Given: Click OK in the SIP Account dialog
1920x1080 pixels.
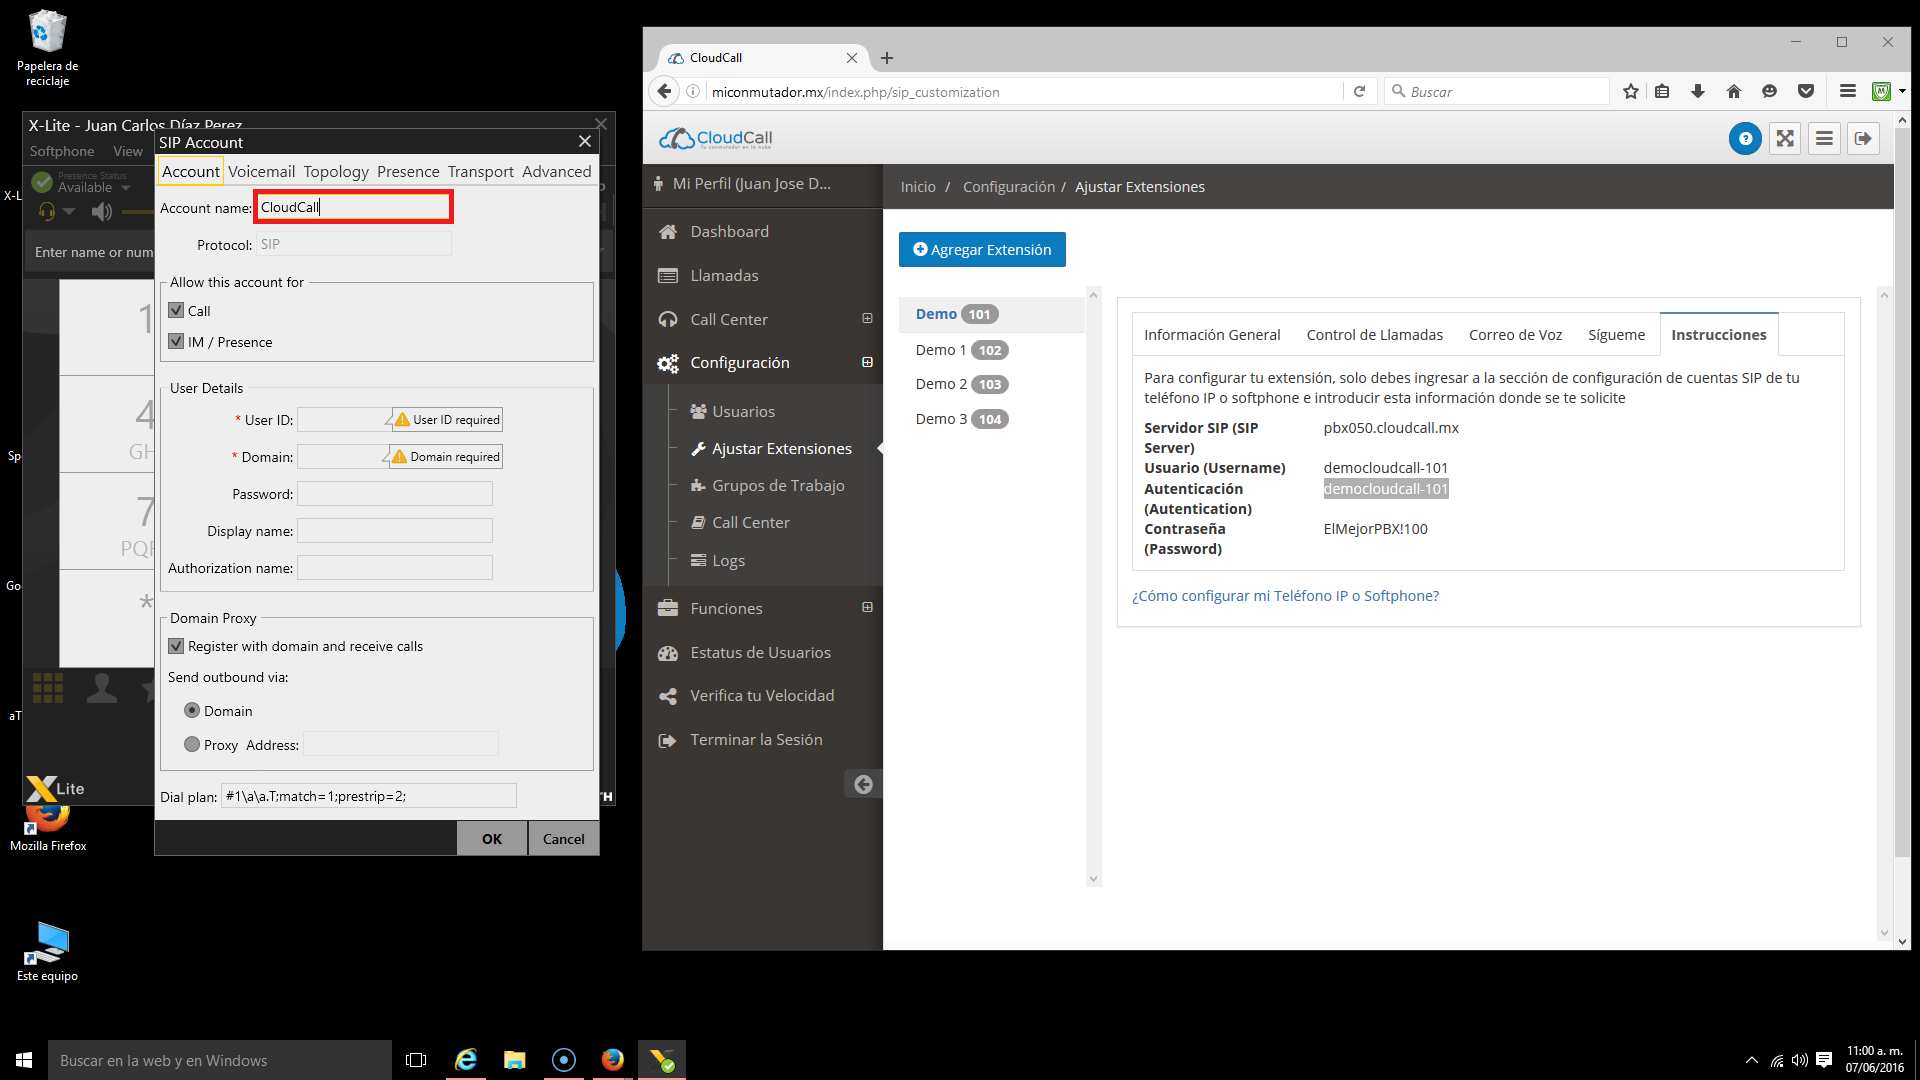Looking at the screenshot, I should 492,839.
